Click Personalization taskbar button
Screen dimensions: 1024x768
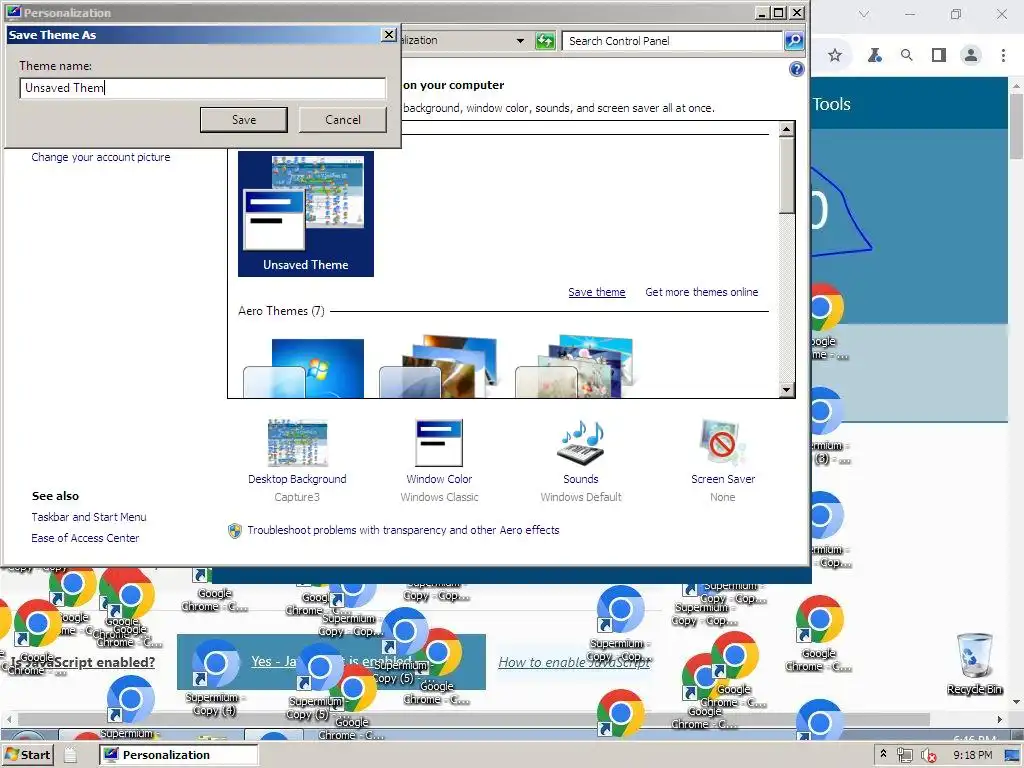179,755
